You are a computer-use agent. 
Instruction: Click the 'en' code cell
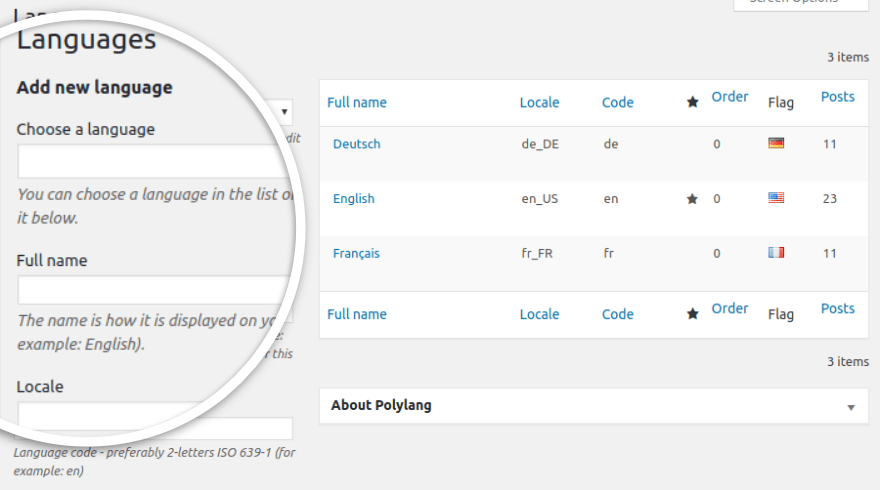click(611, 199)
